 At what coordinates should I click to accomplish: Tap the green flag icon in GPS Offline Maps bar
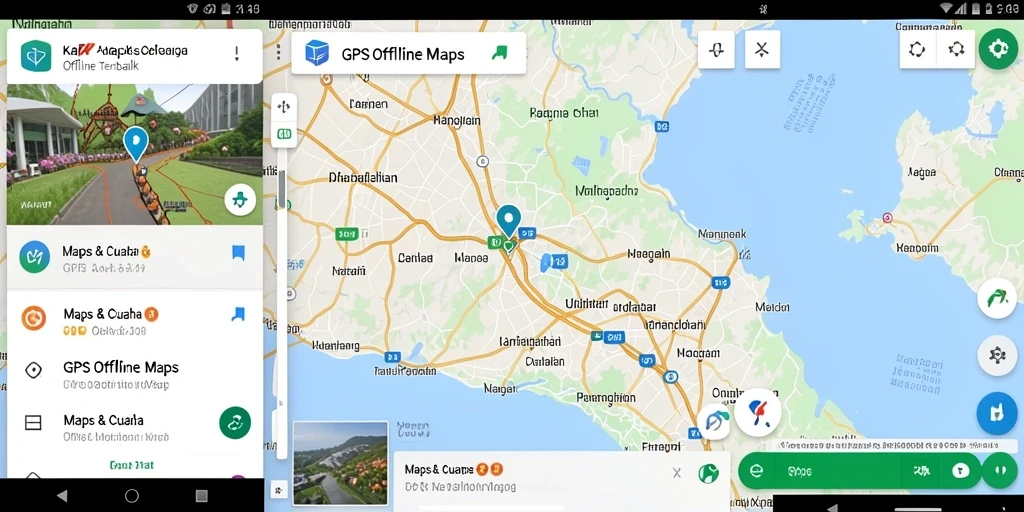click(499, 54)
